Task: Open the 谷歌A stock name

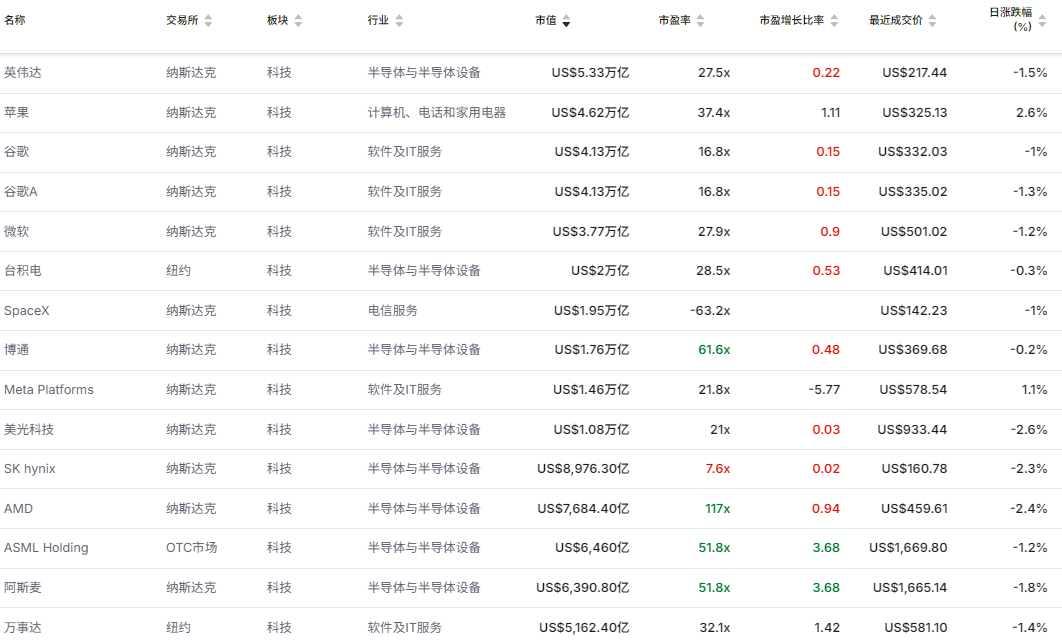Action: click(21, 192)
